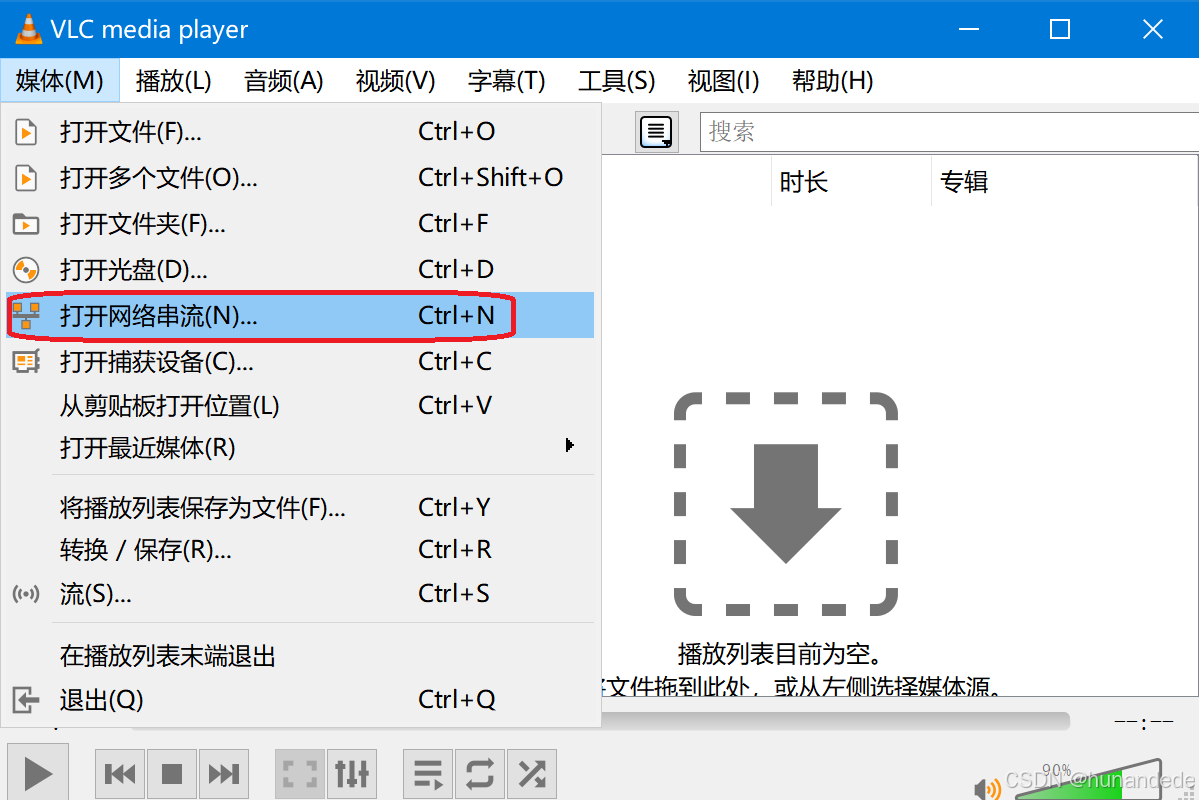
Task: Click the --:-- remaining time label
Action: pos(1144,722)
